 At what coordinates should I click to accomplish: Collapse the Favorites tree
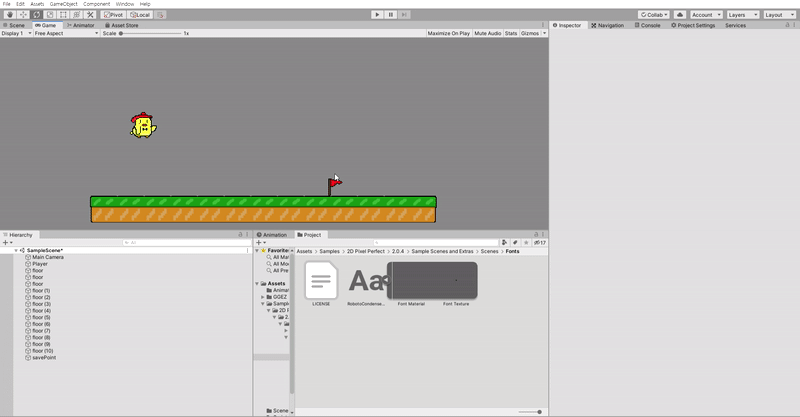click(257, 251)
